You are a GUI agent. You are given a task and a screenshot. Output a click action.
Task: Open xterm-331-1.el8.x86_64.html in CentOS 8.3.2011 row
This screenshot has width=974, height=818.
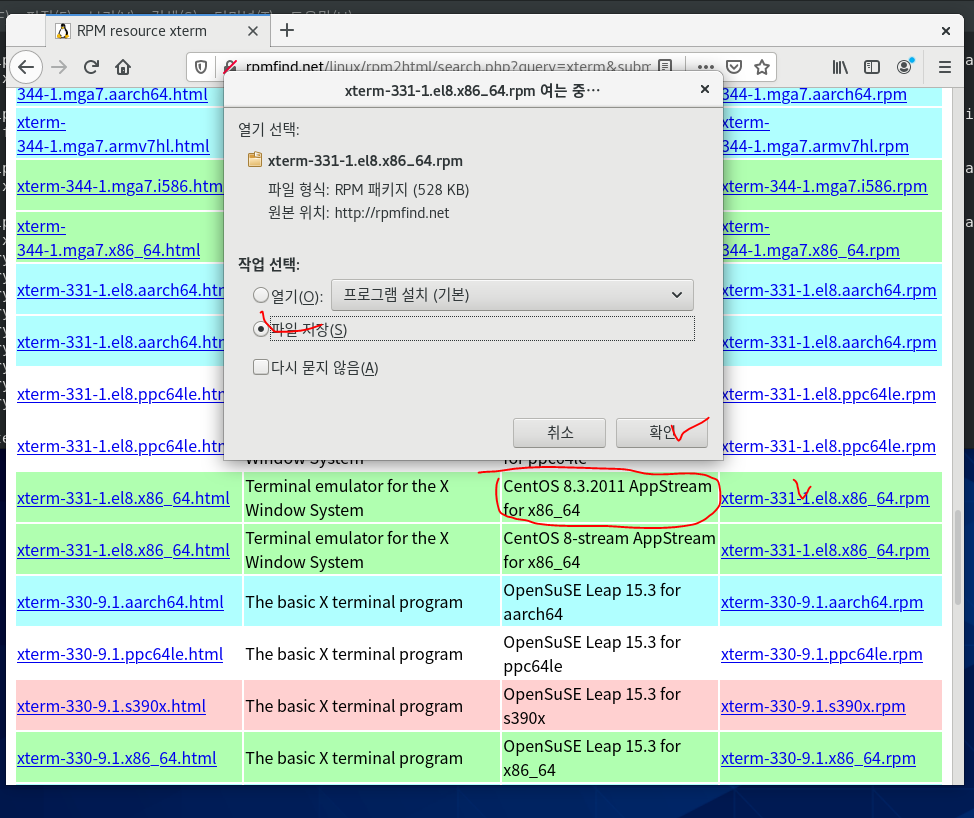[123, 498]
